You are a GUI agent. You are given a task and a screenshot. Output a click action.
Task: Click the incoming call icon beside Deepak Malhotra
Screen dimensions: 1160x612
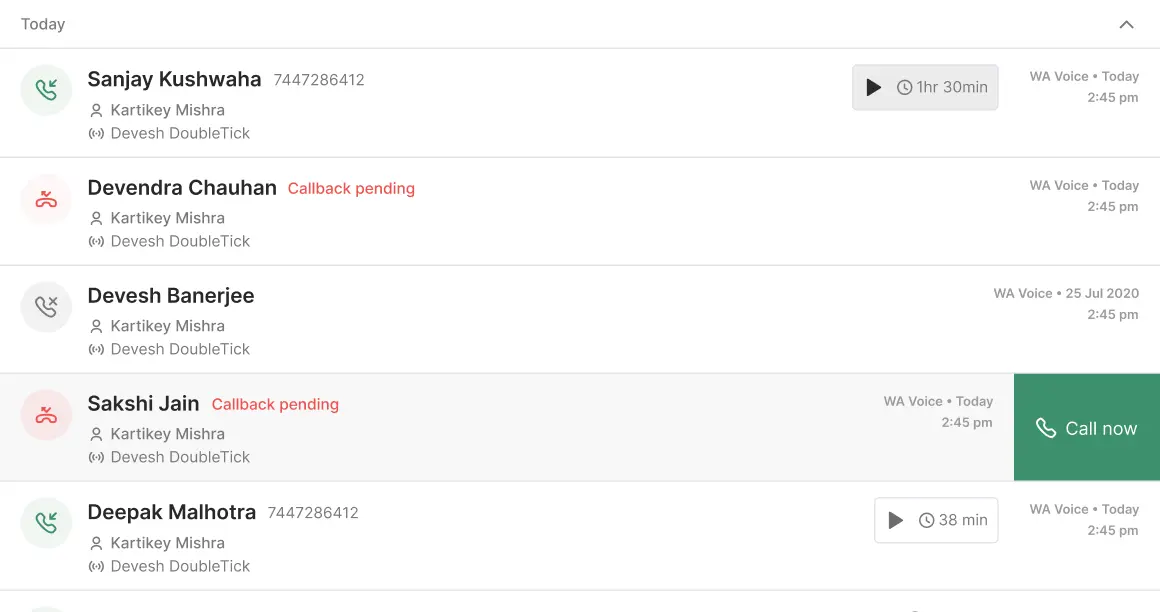point(46,522)
